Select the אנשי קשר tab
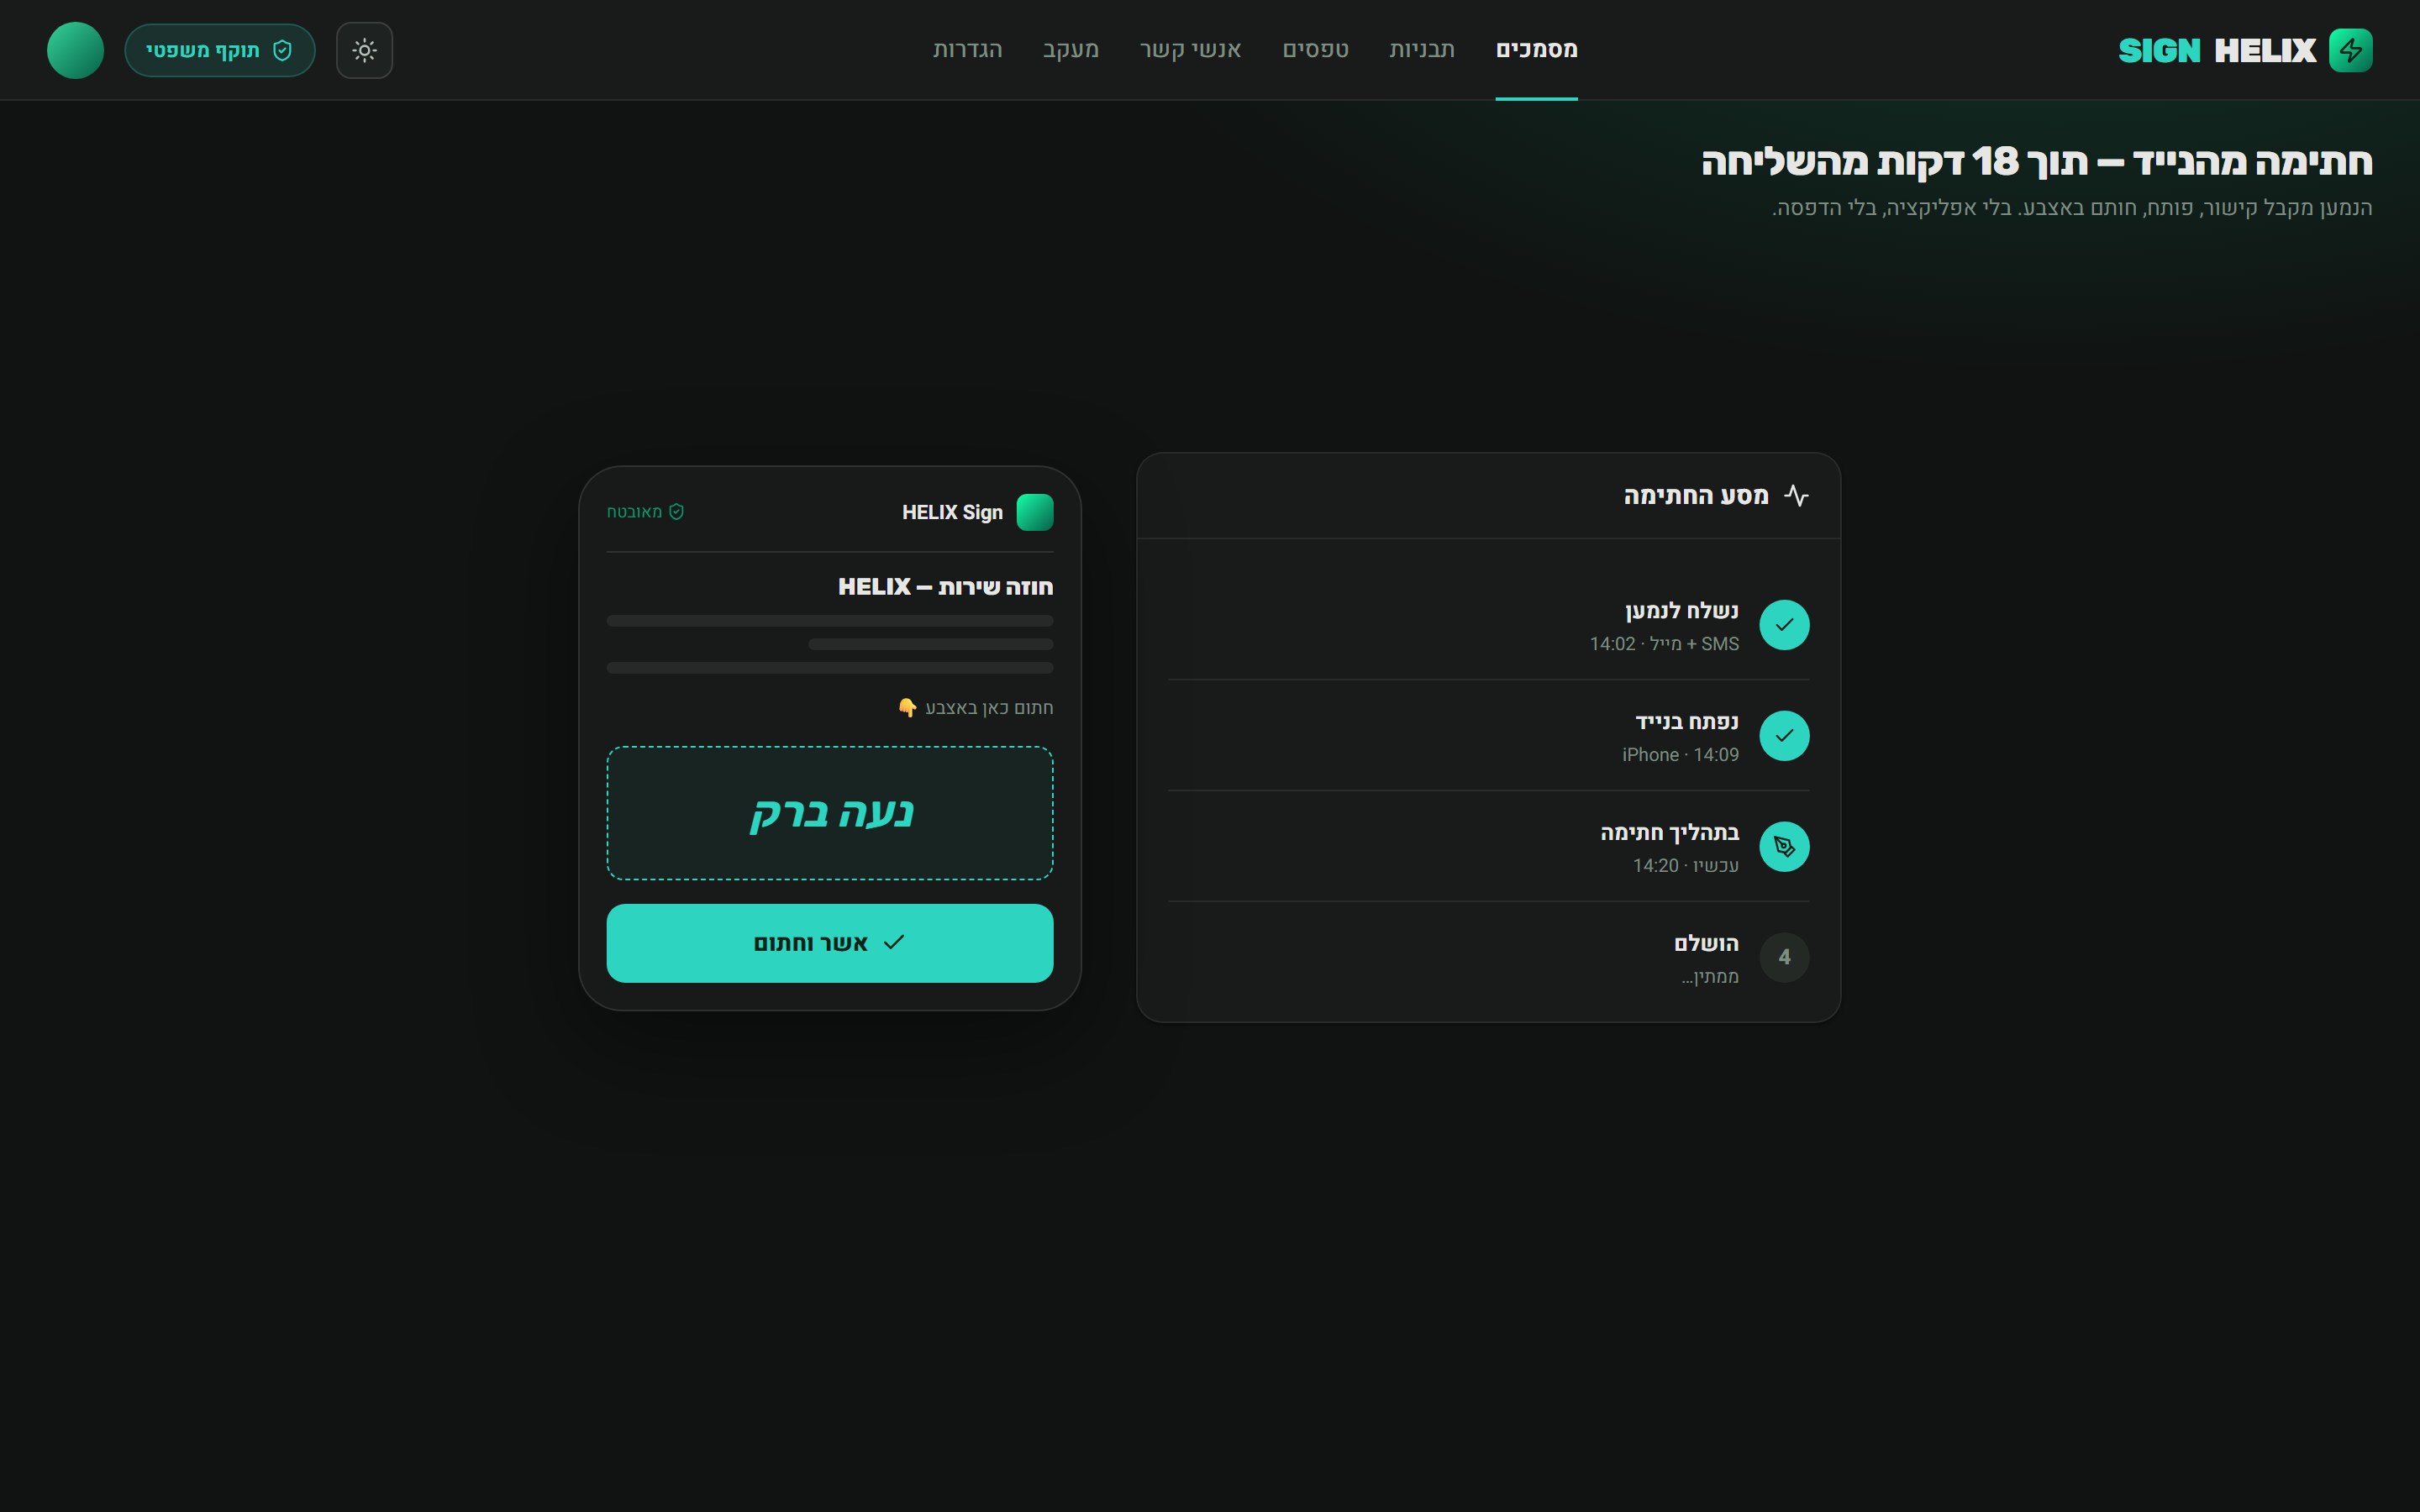Image resolution: width=2420 pixels, height=1512 pixels. 1190,50
